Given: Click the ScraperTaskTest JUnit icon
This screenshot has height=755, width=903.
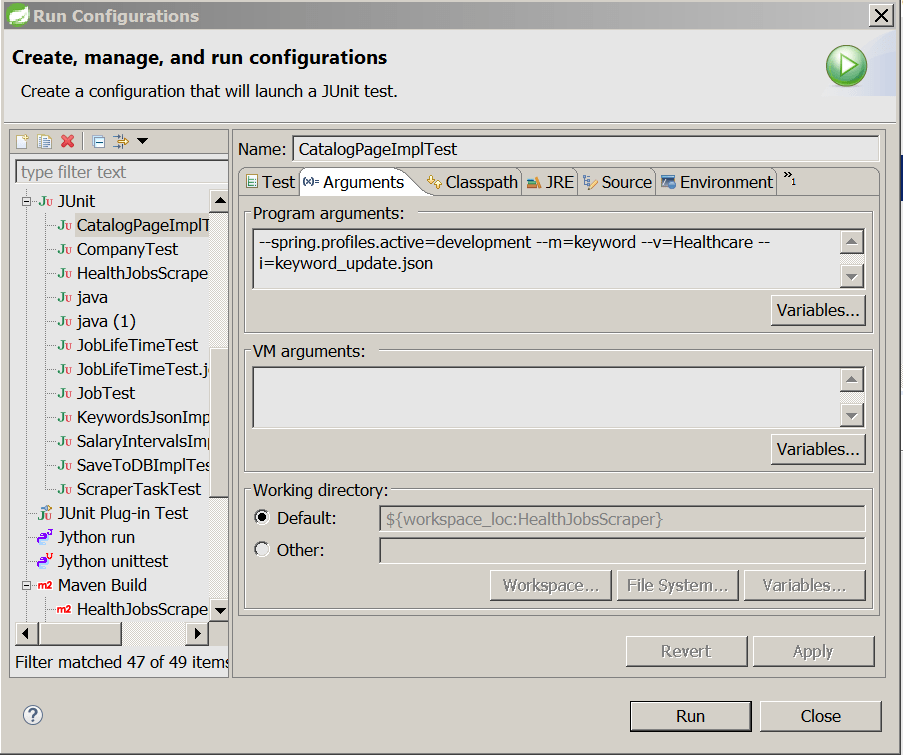Looking at the screenshot, I should (64, 490).
